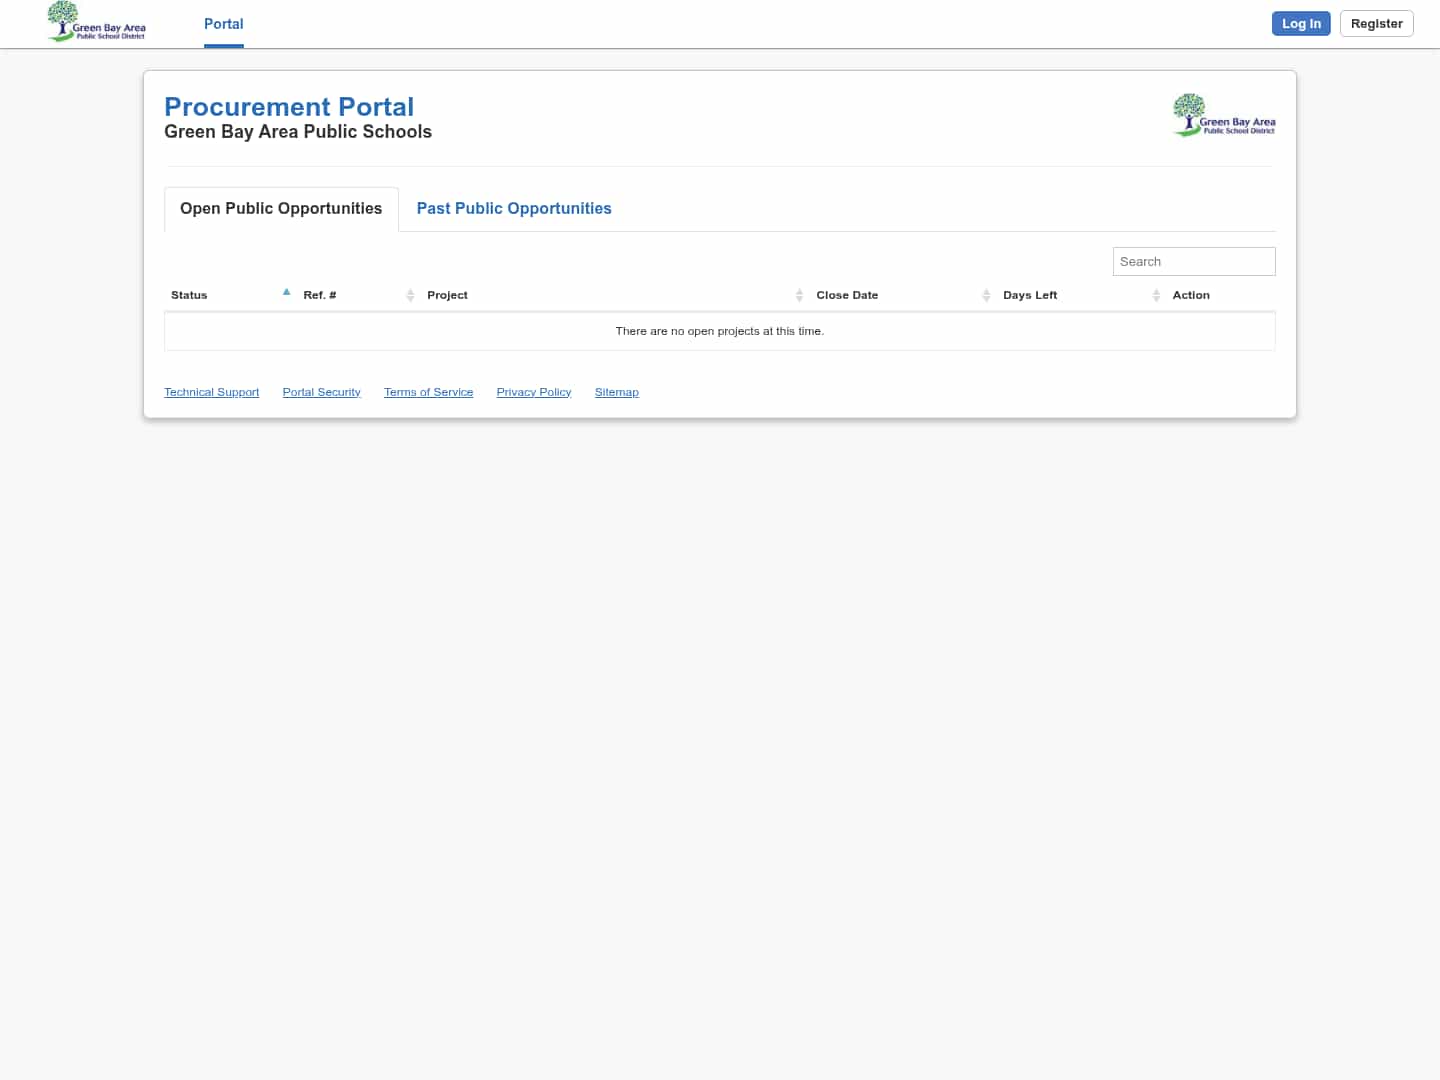Screen dimensions: 1440x1080
Task: Toggle sort order on the Status column header
Action: (x=189, y=295)
